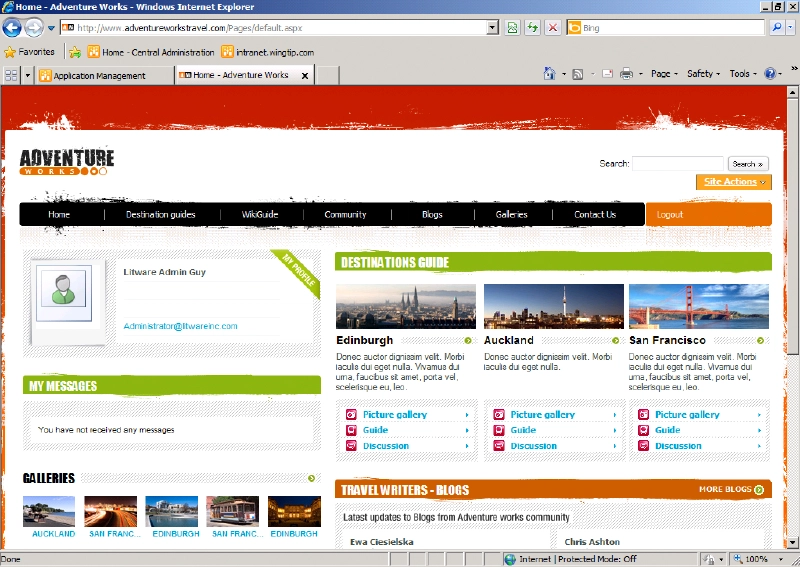The image size is (800, 567).
Task: Click the Home page icon in command bar
Action: tap(549, 74)
